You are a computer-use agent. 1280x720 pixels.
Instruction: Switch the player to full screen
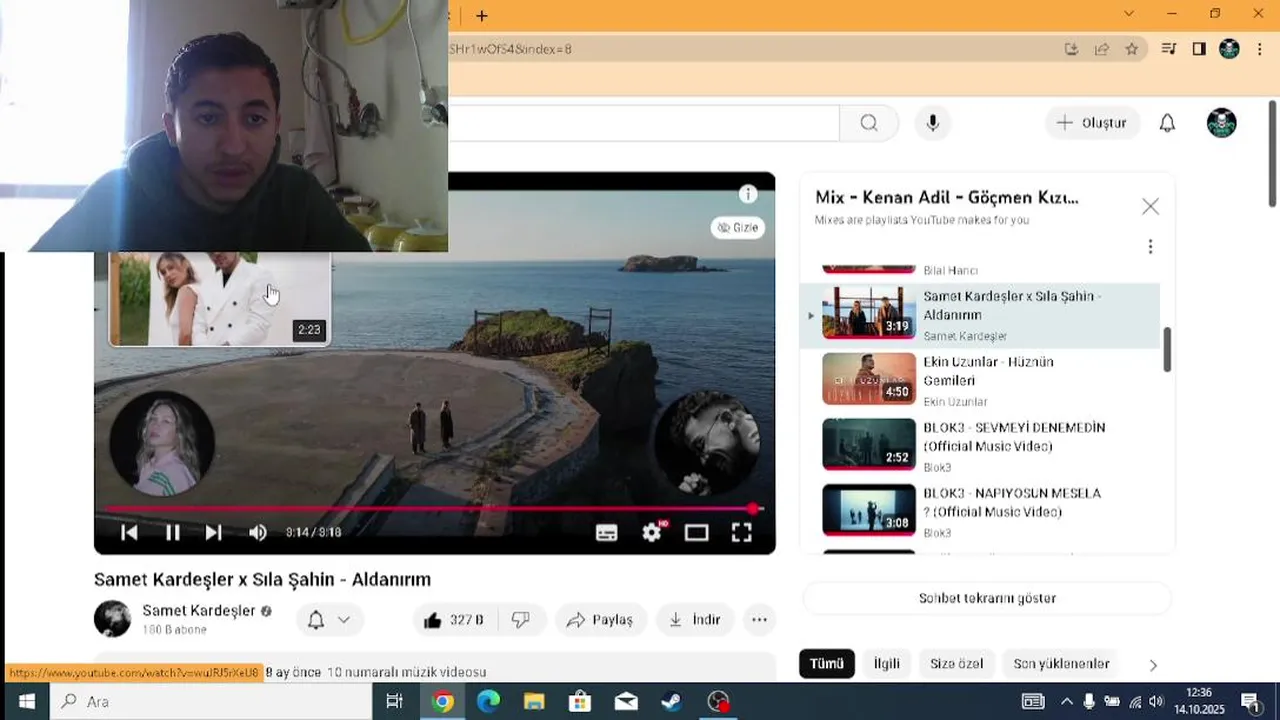(x=741, y=533)
